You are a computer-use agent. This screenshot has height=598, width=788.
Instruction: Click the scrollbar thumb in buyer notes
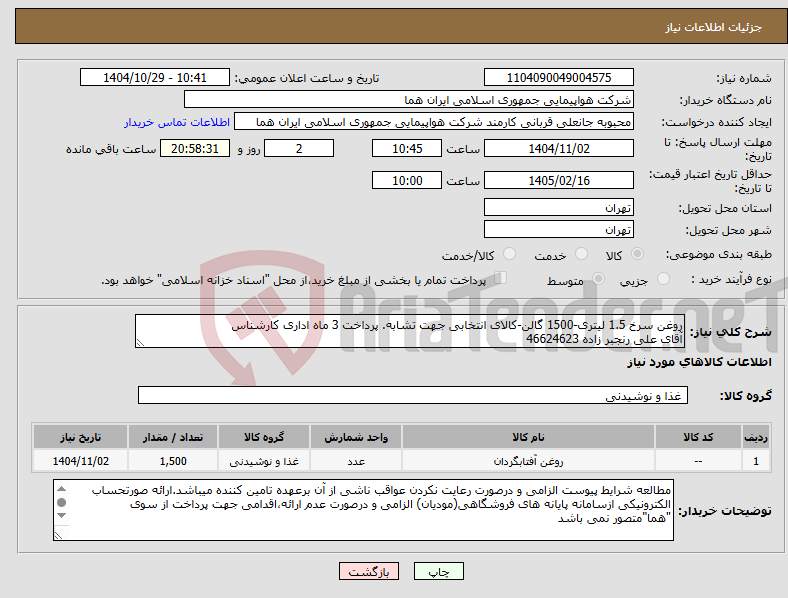[x=61, y=502]
